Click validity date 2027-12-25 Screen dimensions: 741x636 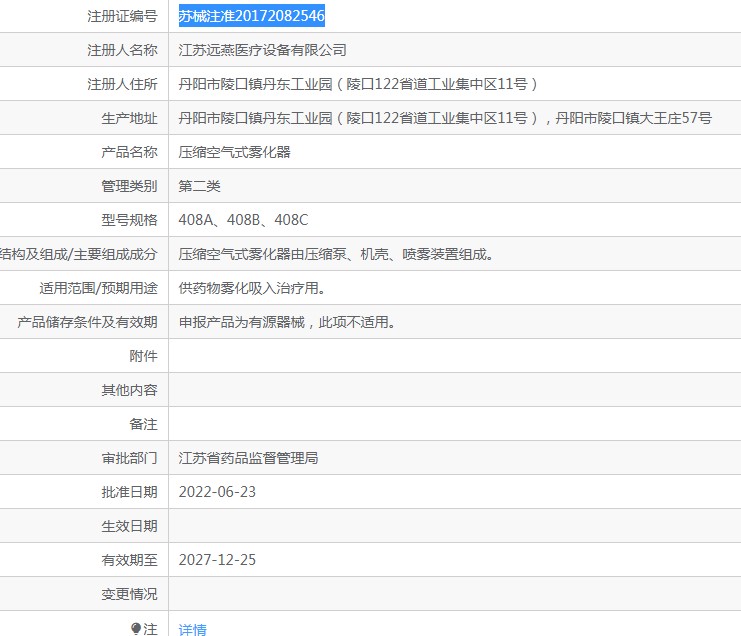click(x=217, y=560)
